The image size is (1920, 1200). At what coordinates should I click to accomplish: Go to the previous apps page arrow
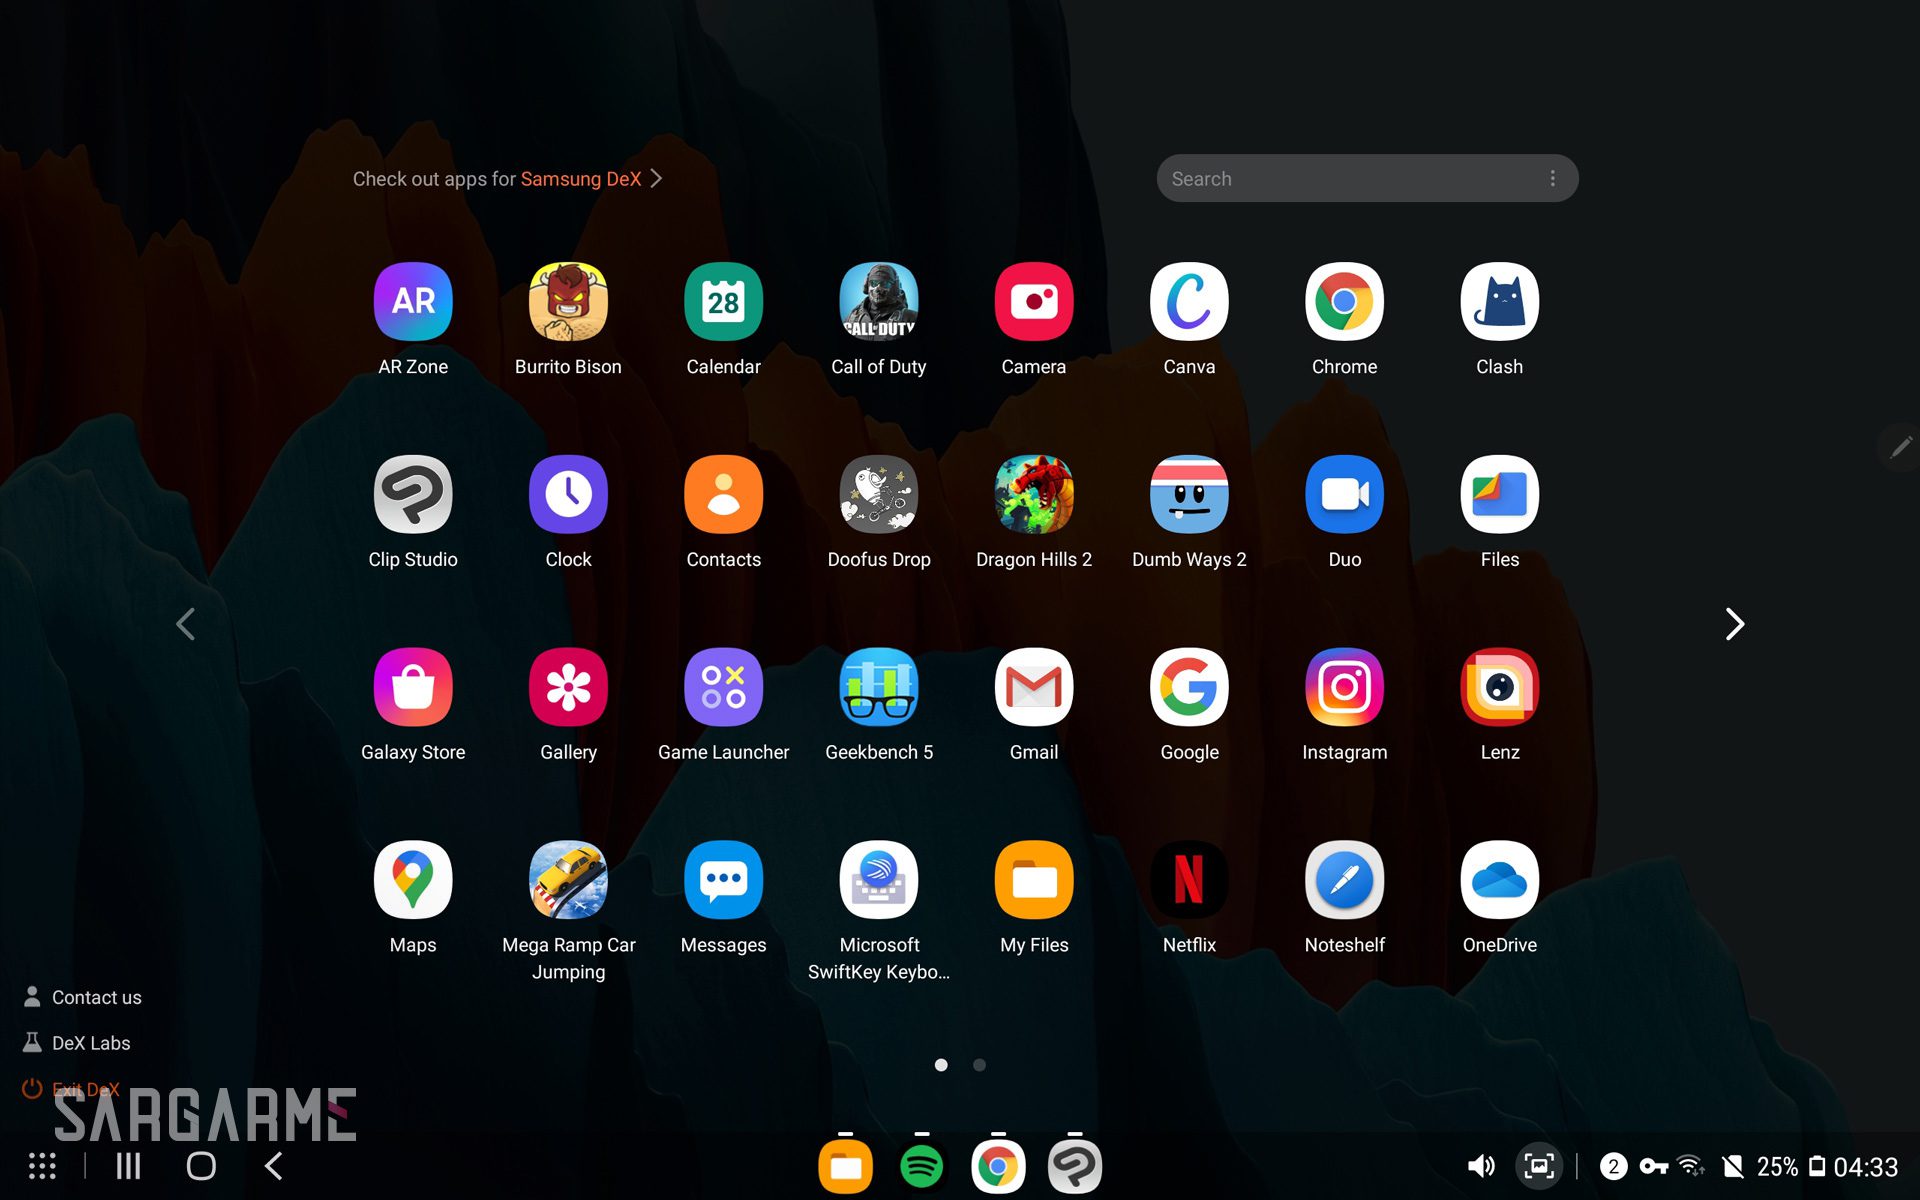tap(186, 624)
